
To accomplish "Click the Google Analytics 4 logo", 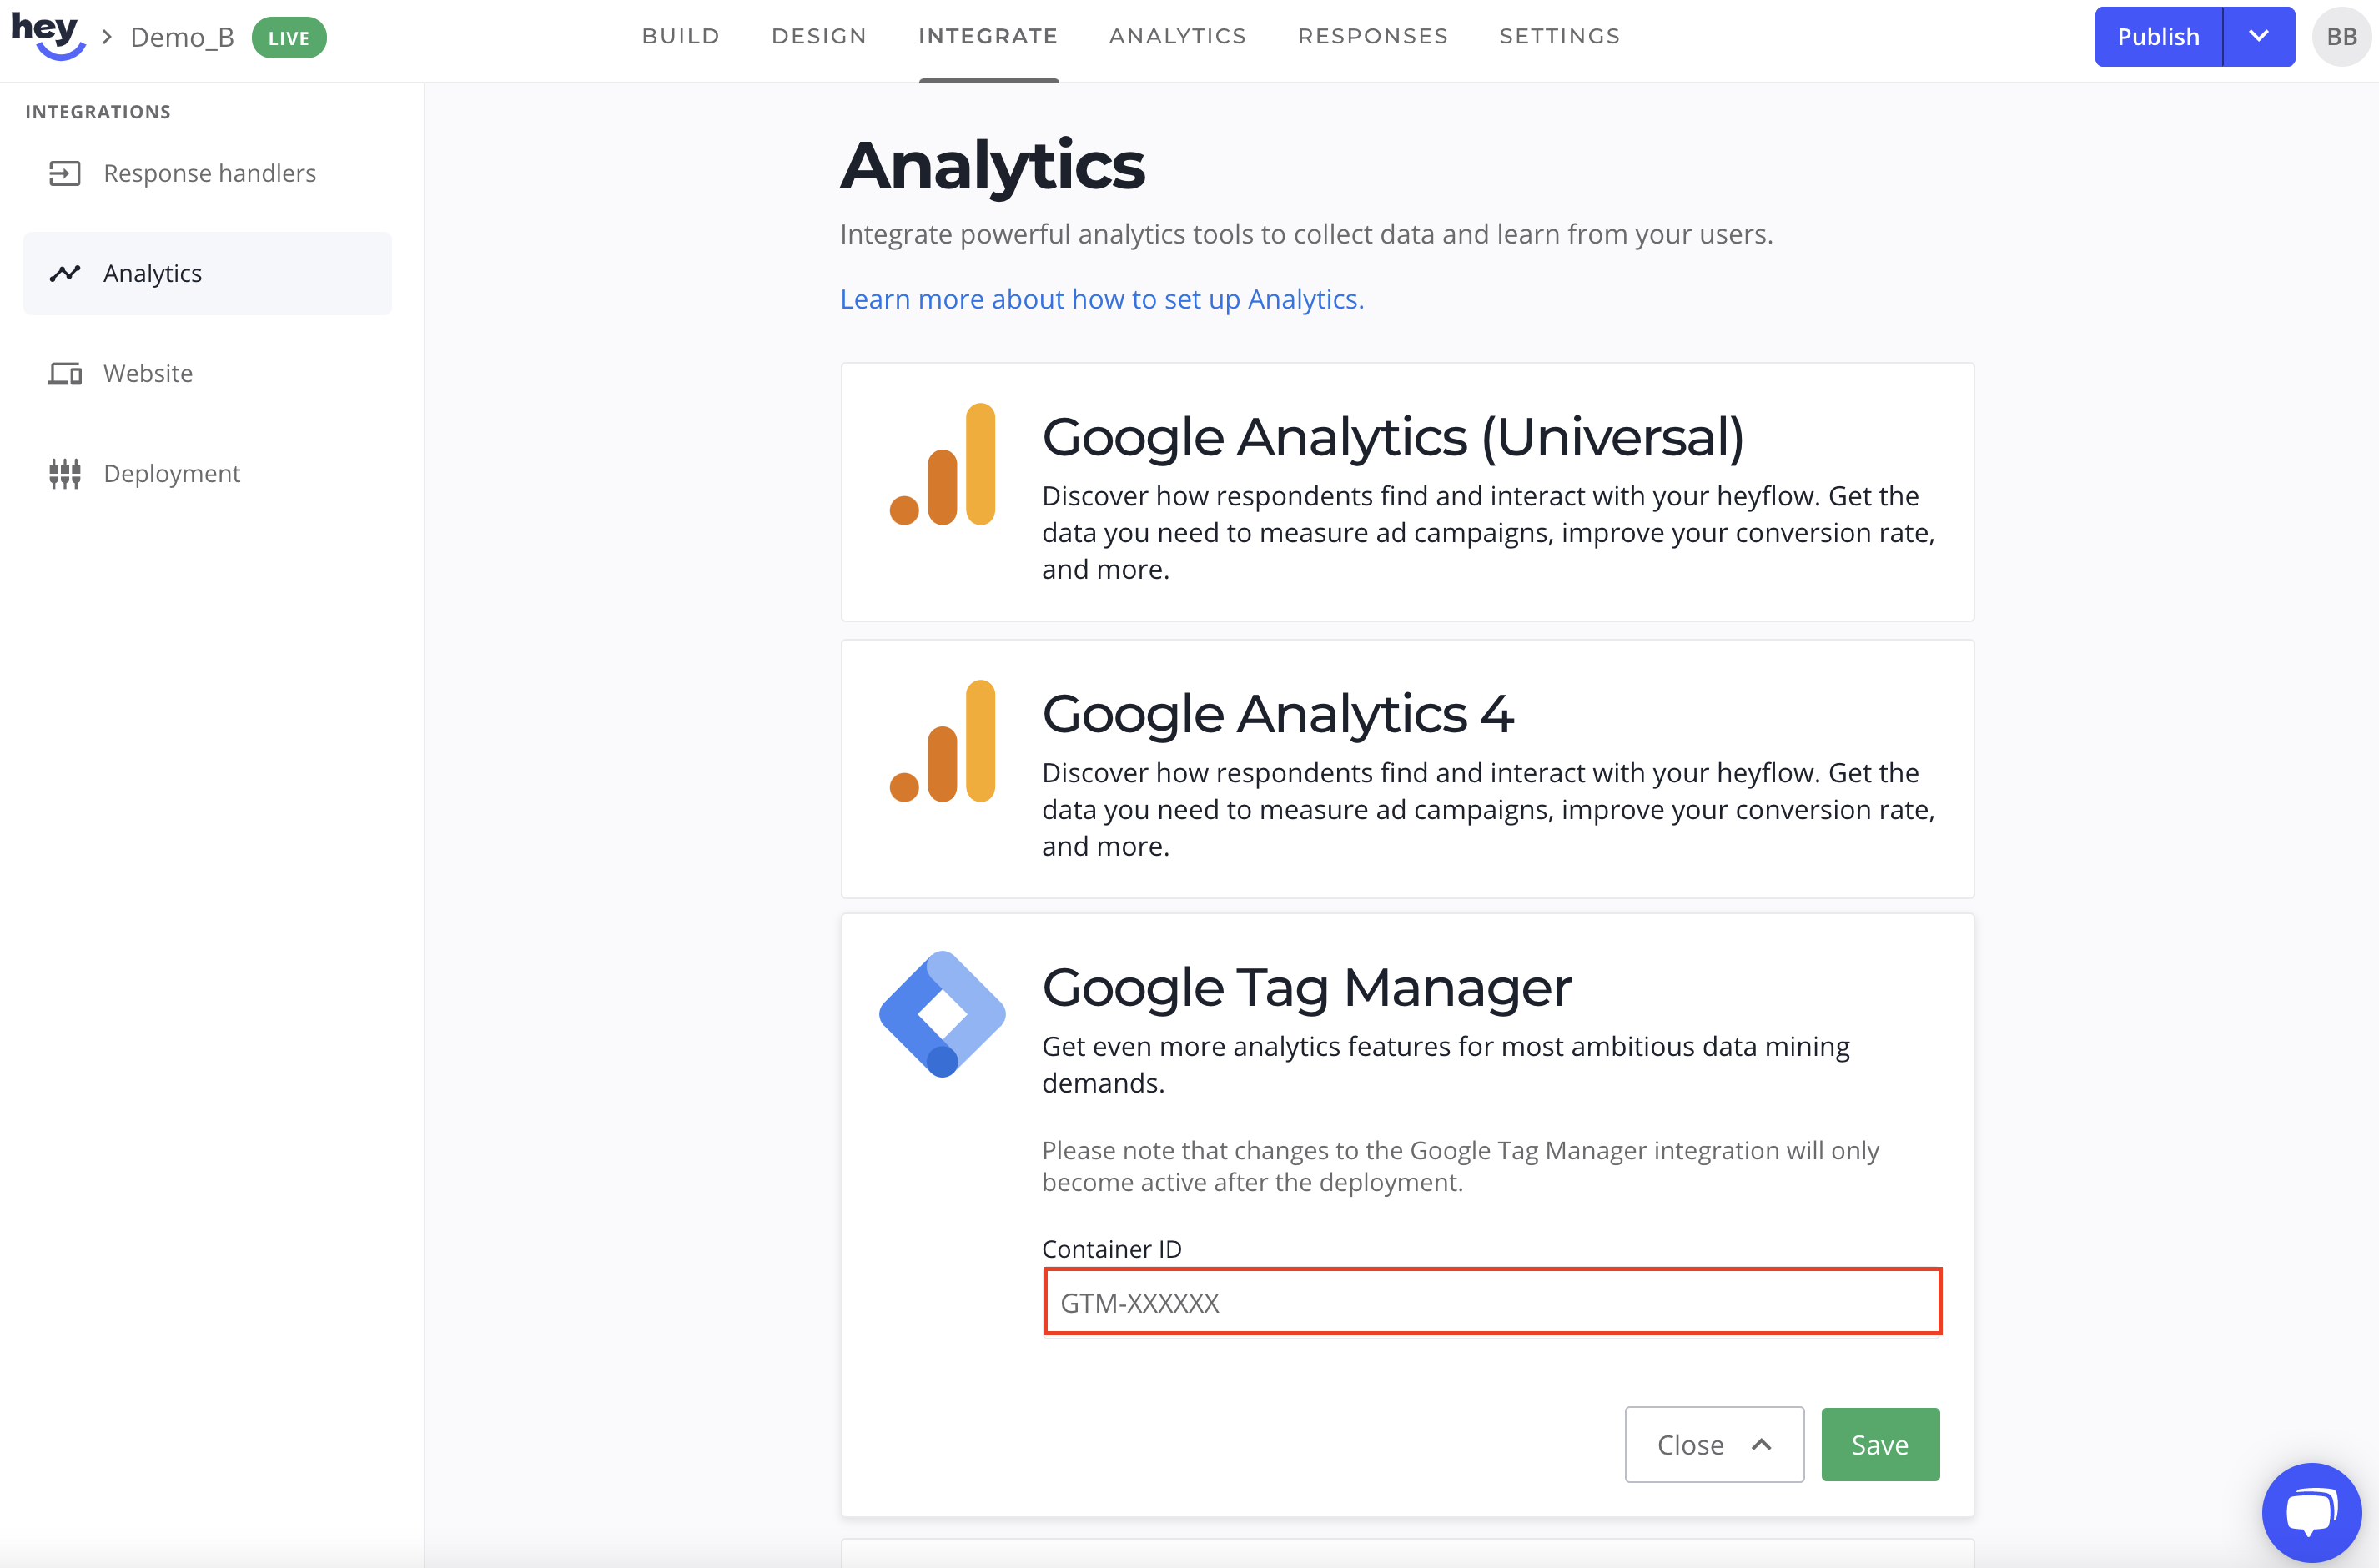I will coord(942,741).
